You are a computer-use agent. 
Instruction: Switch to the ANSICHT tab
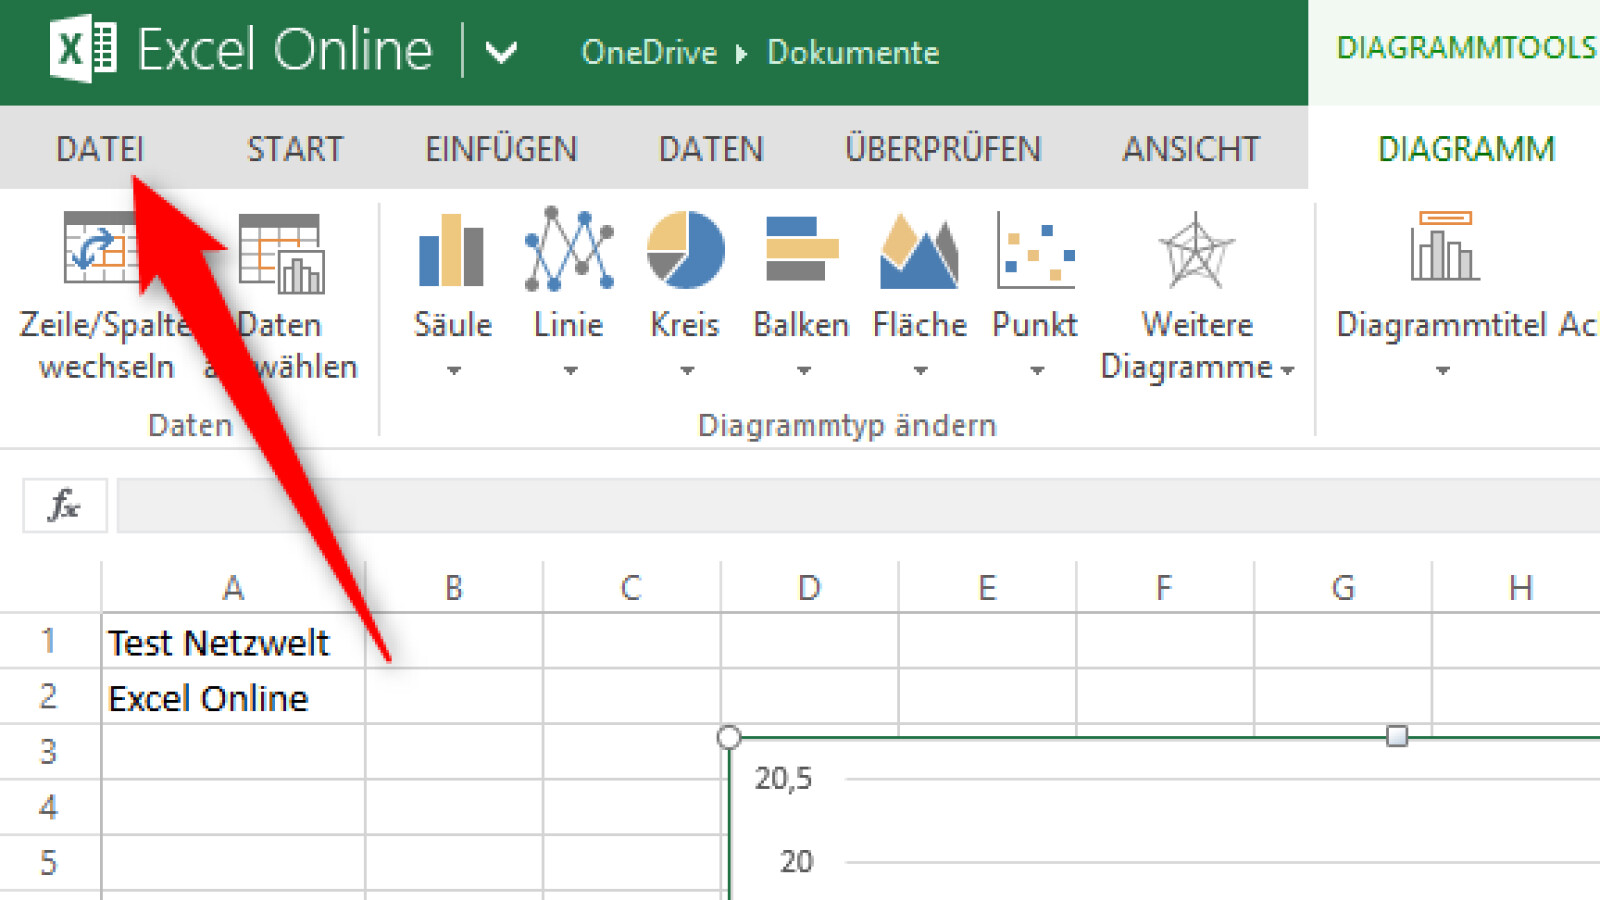1190,149
